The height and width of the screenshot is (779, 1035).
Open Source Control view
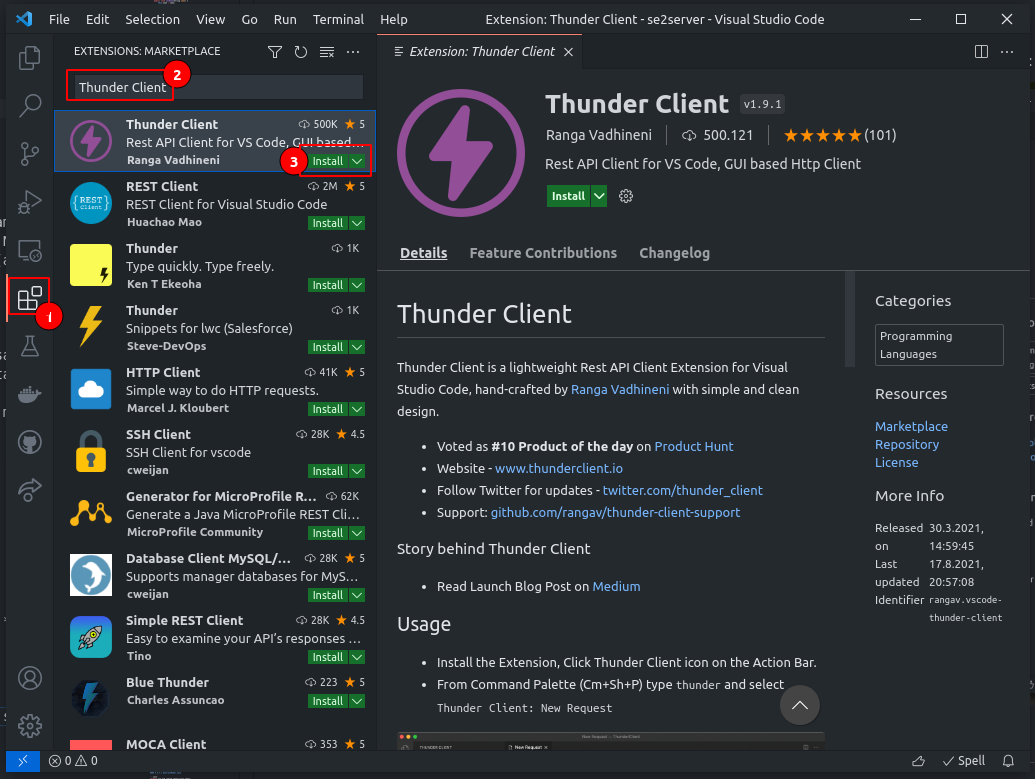tap(29, 154)
